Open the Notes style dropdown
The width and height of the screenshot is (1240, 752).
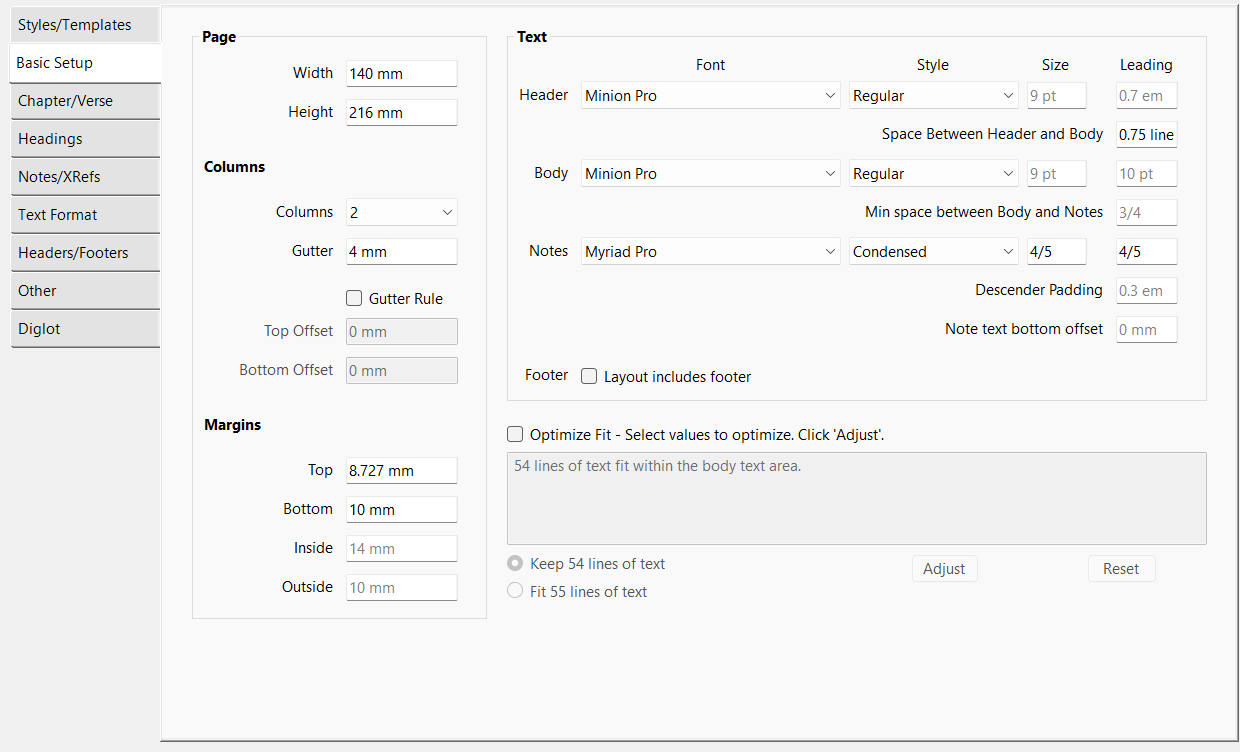pyautogui.click(x=933, y=252)
